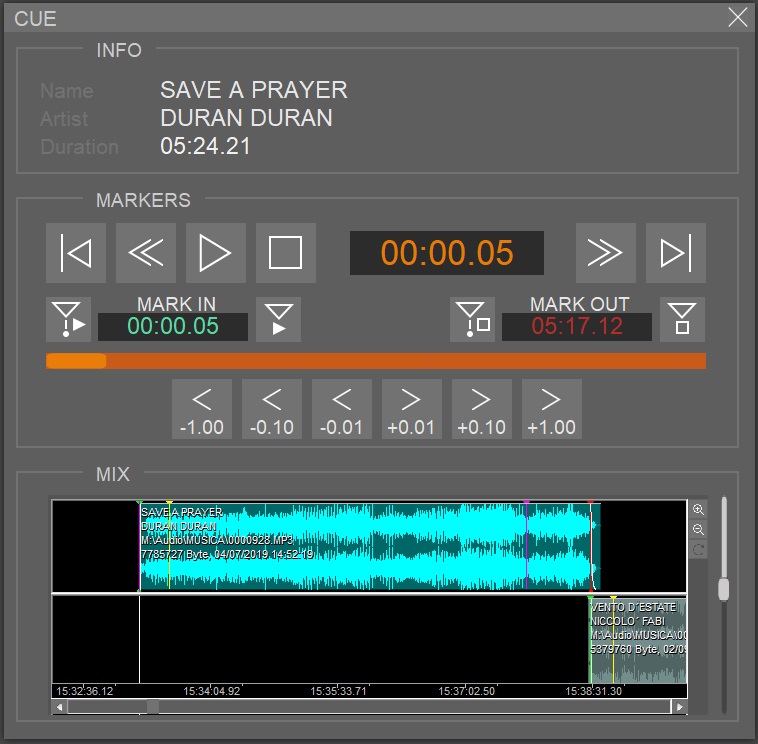
Task: Click the set Mark In icon left of MARK IN
Action: point(68,319)
